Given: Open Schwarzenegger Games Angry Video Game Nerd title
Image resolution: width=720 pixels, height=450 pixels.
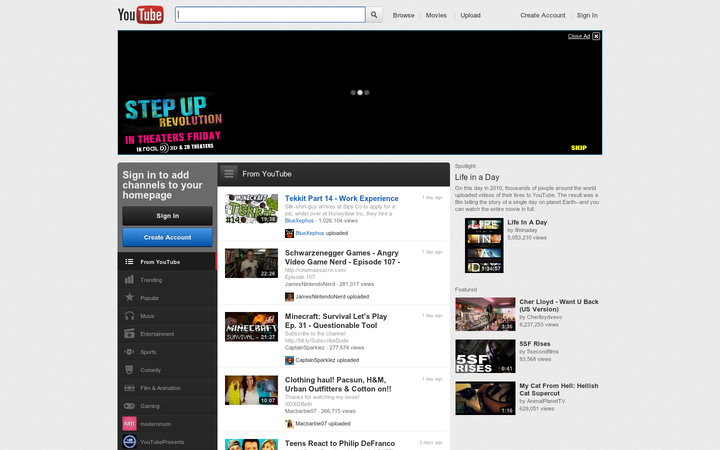Looking at the screenshot, I should click(x=342, y=257).
